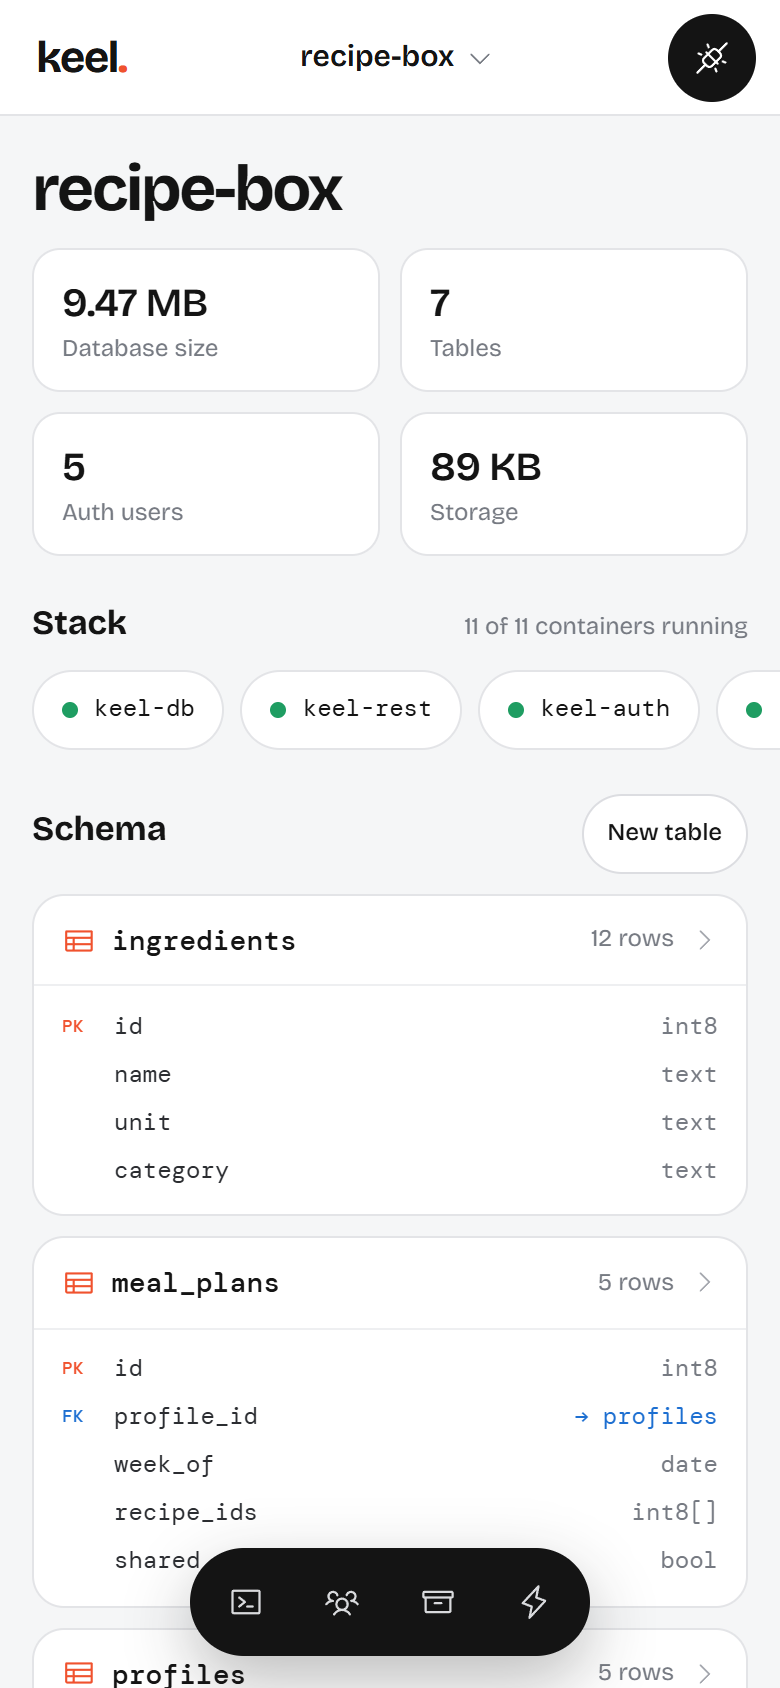Open the lightning bolt functions icon
Screen dimensions: 780x1688
point(534,1602)
